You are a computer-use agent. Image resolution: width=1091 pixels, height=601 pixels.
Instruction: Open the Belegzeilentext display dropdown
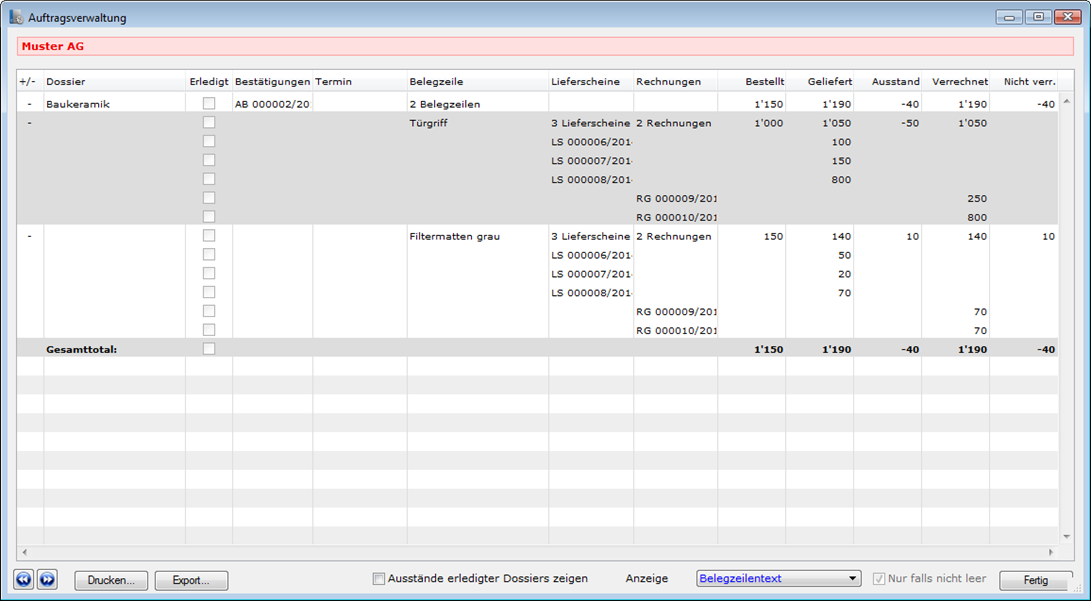778,579
